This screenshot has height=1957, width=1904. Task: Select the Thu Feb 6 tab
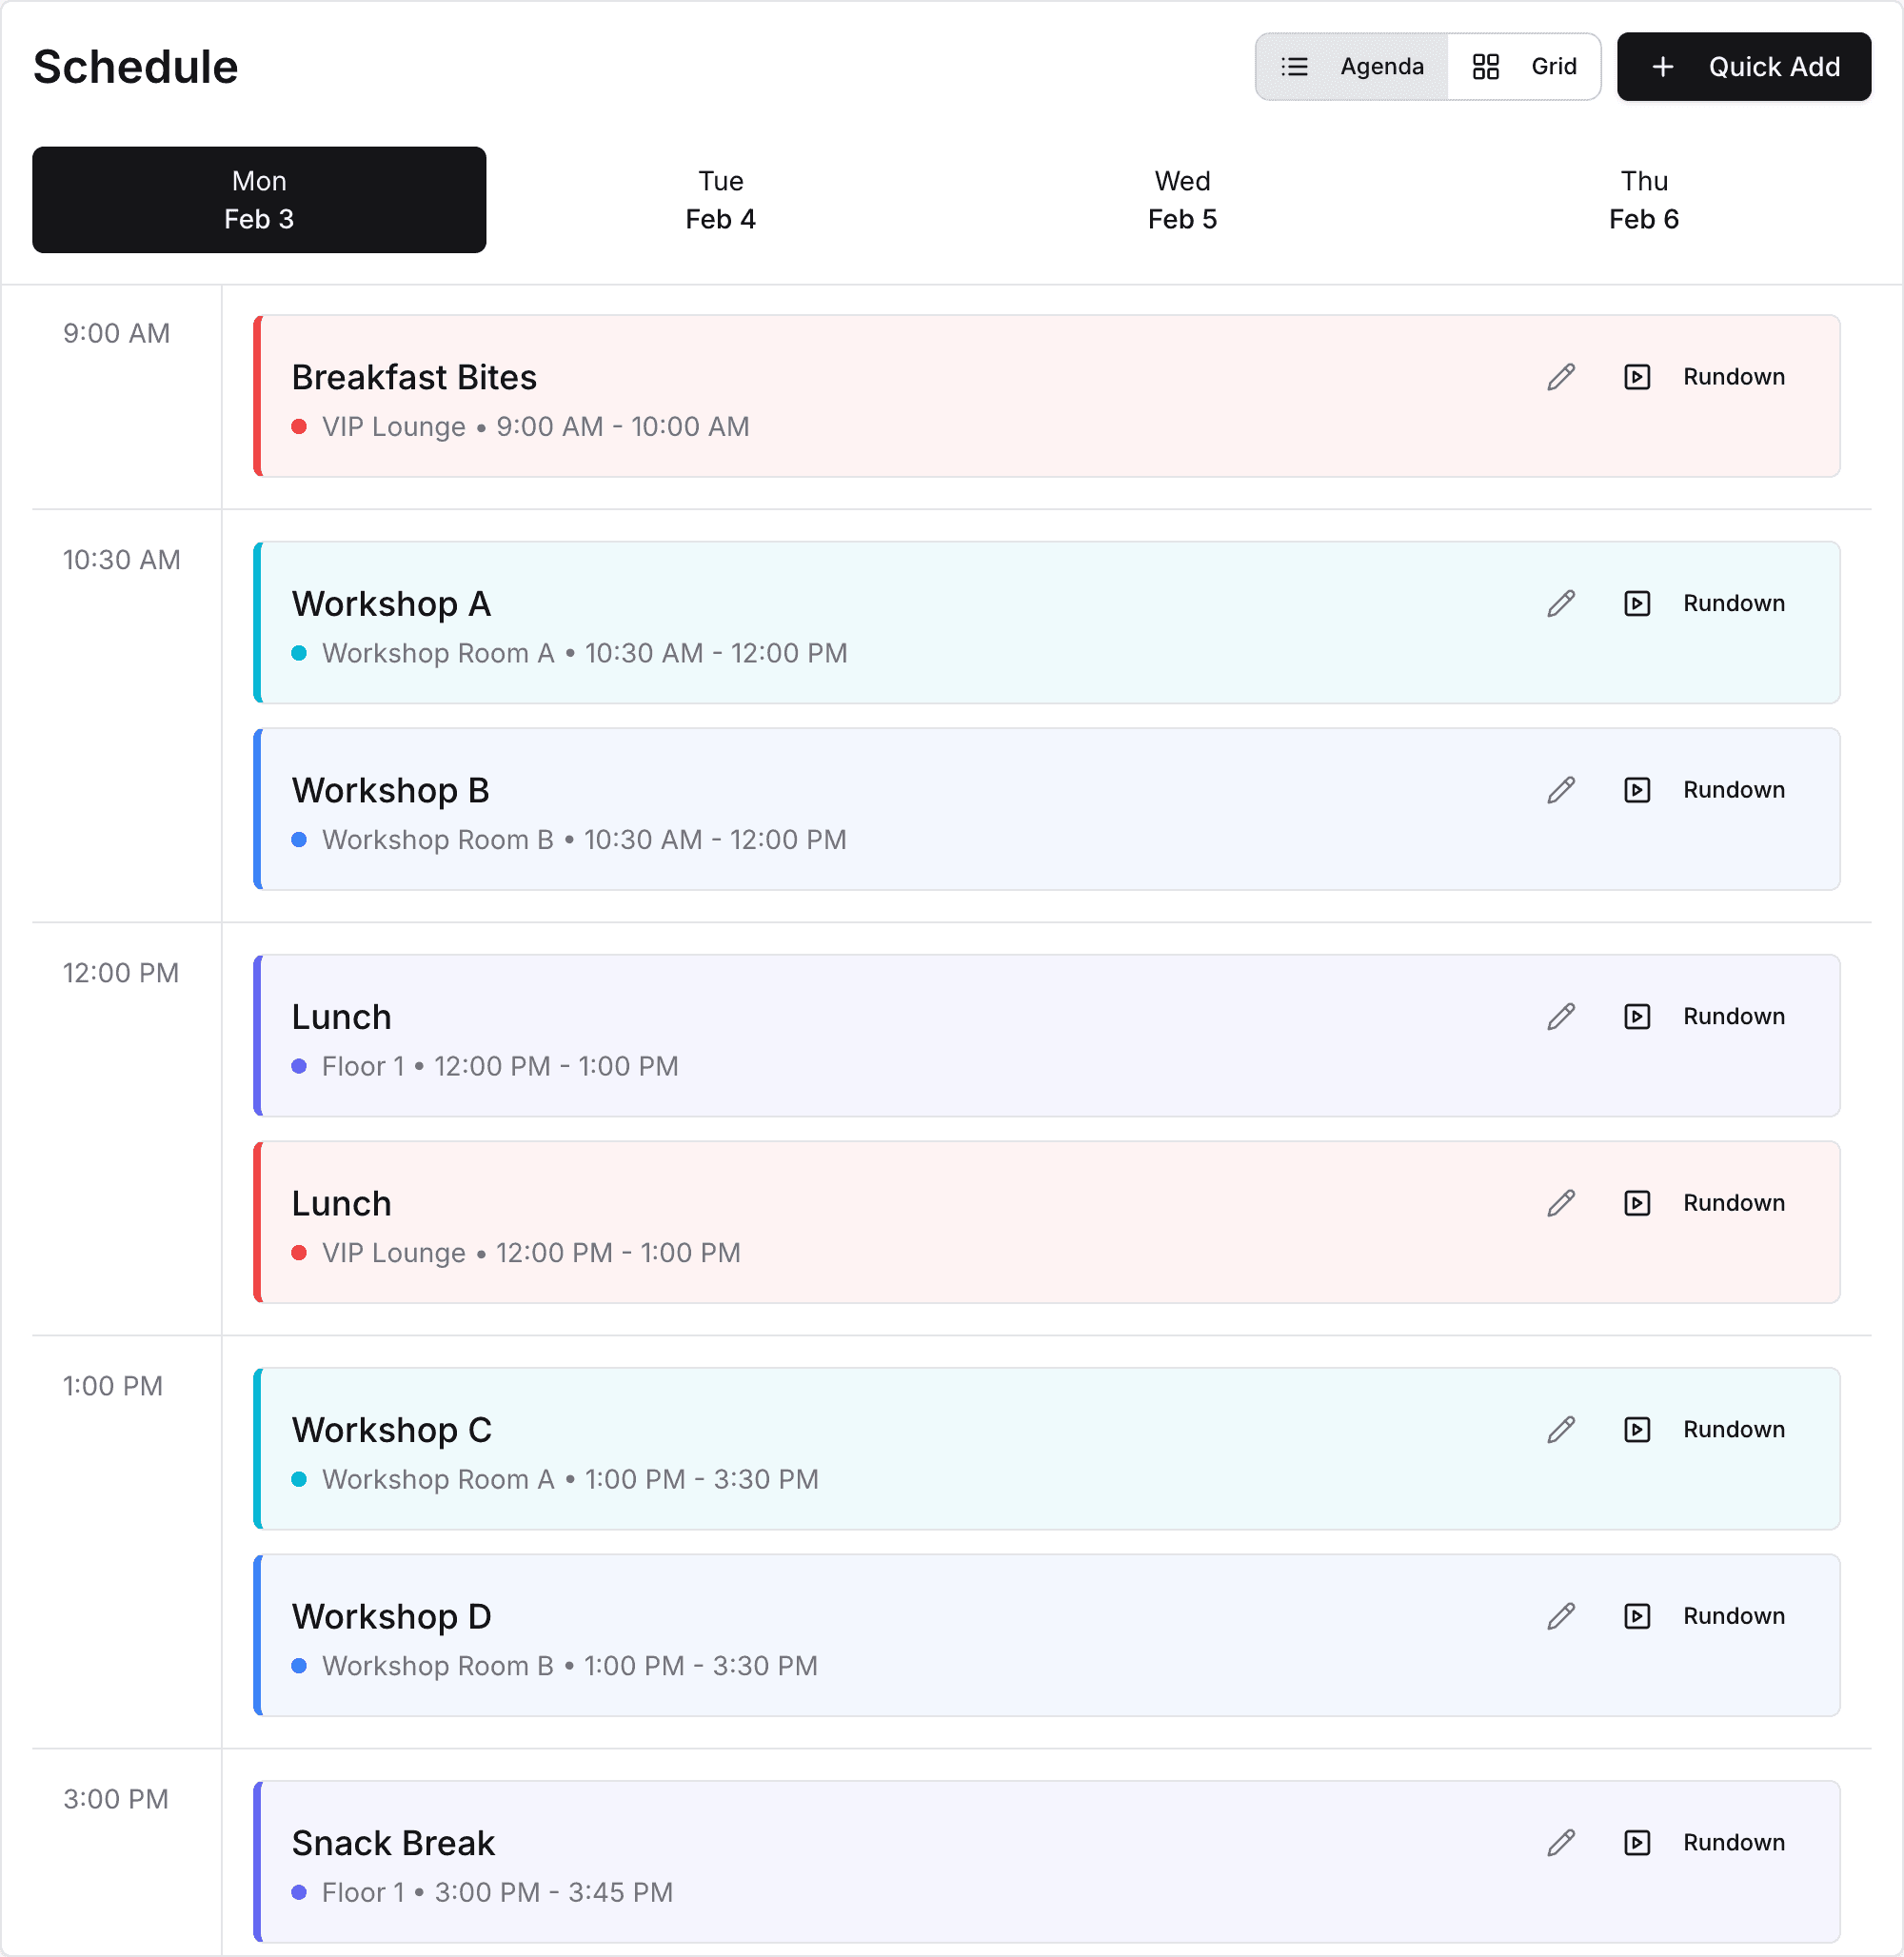[1644, 200]
